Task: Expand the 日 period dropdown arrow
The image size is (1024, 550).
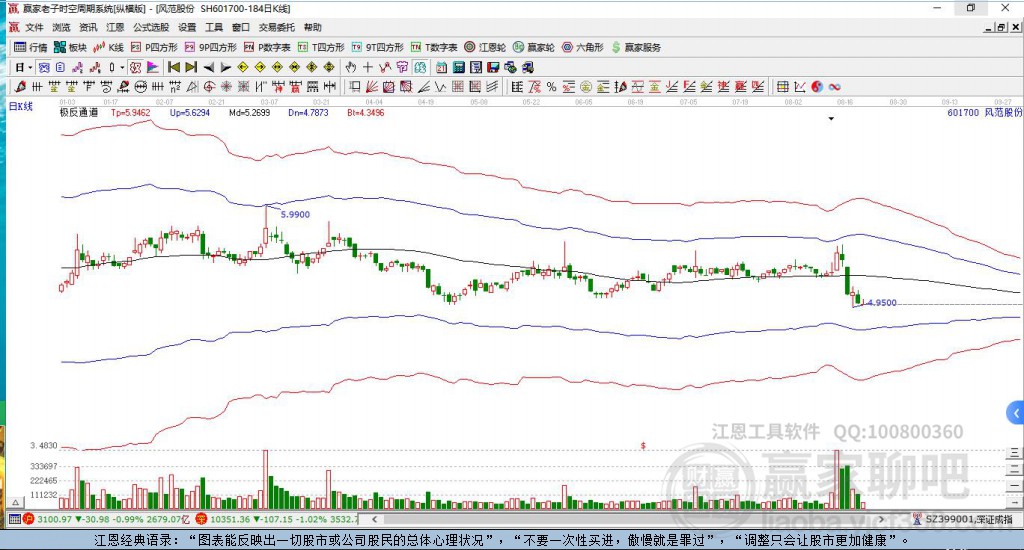Action: pyautogui.click(x=30, y=67)
